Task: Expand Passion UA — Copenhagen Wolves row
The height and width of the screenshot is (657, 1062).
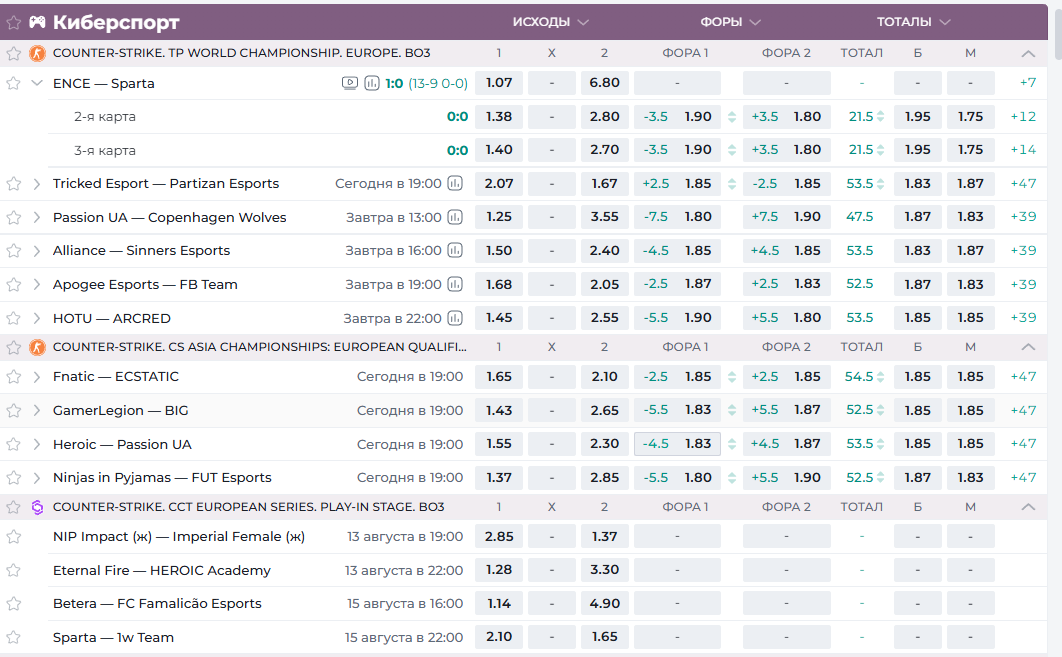Action: pos(37,217)
